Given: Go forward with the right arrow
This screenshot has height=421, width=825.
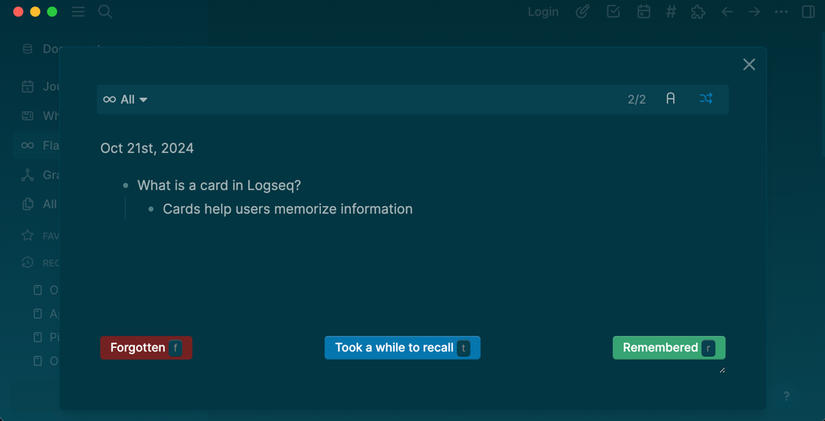Looking at the screenshot, I should (x=754, y=12).
